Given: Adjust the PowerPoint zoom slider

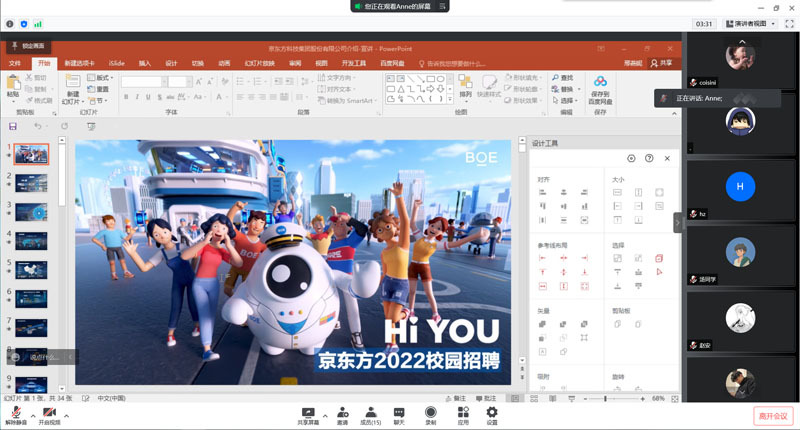Looking at the screenshot, I should tap(606, 398).
